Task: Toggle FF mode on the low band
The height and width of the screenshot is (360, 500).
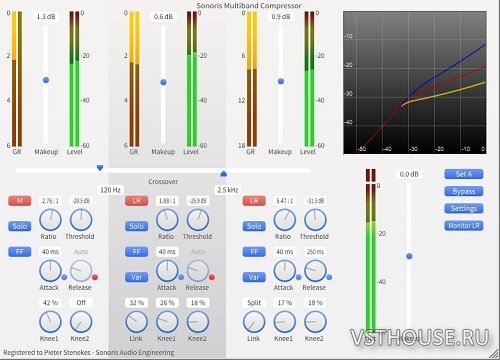Action: point(20,252)
